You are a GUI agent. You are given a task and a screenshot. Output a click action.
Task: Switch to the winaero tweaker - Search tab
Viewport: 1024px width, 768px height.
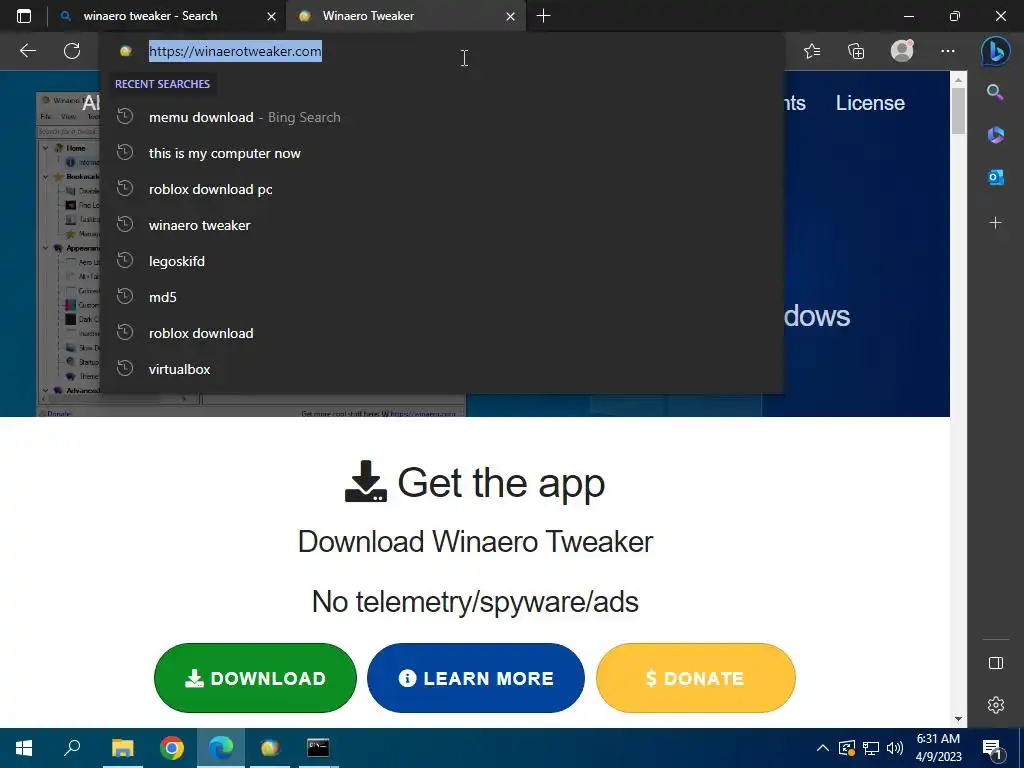coord(167,16)
